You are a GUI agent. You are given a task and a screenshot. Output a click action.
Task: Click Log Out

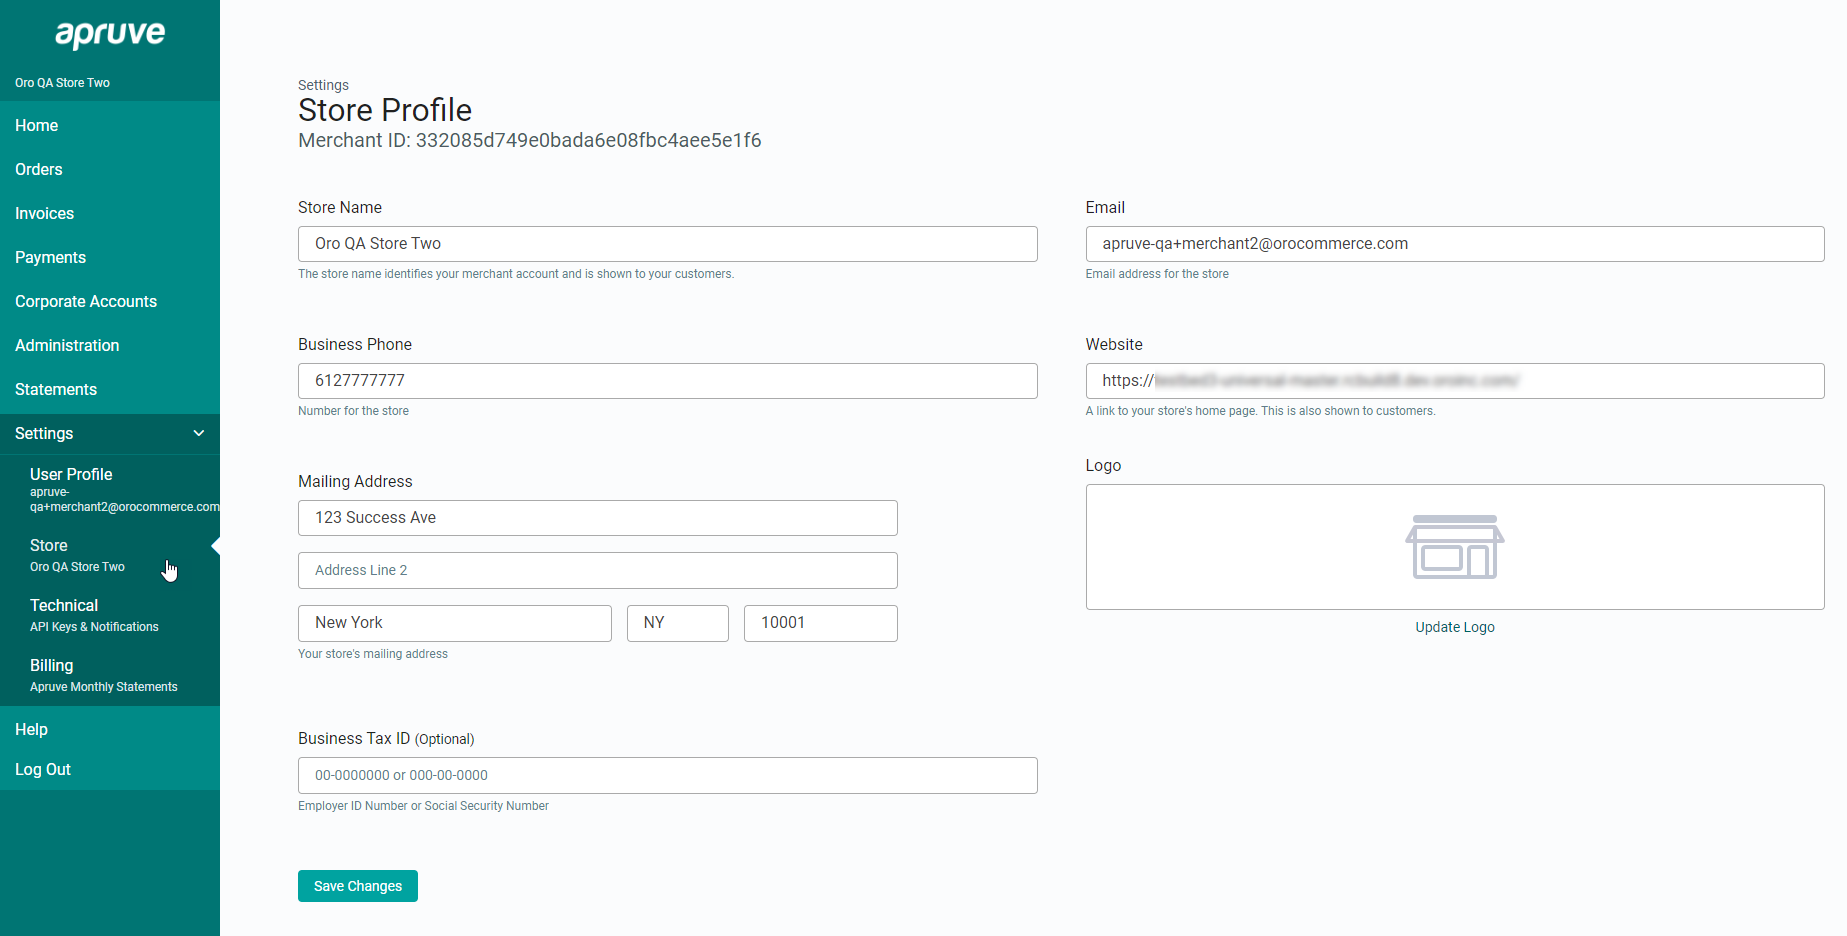[110, 769]
